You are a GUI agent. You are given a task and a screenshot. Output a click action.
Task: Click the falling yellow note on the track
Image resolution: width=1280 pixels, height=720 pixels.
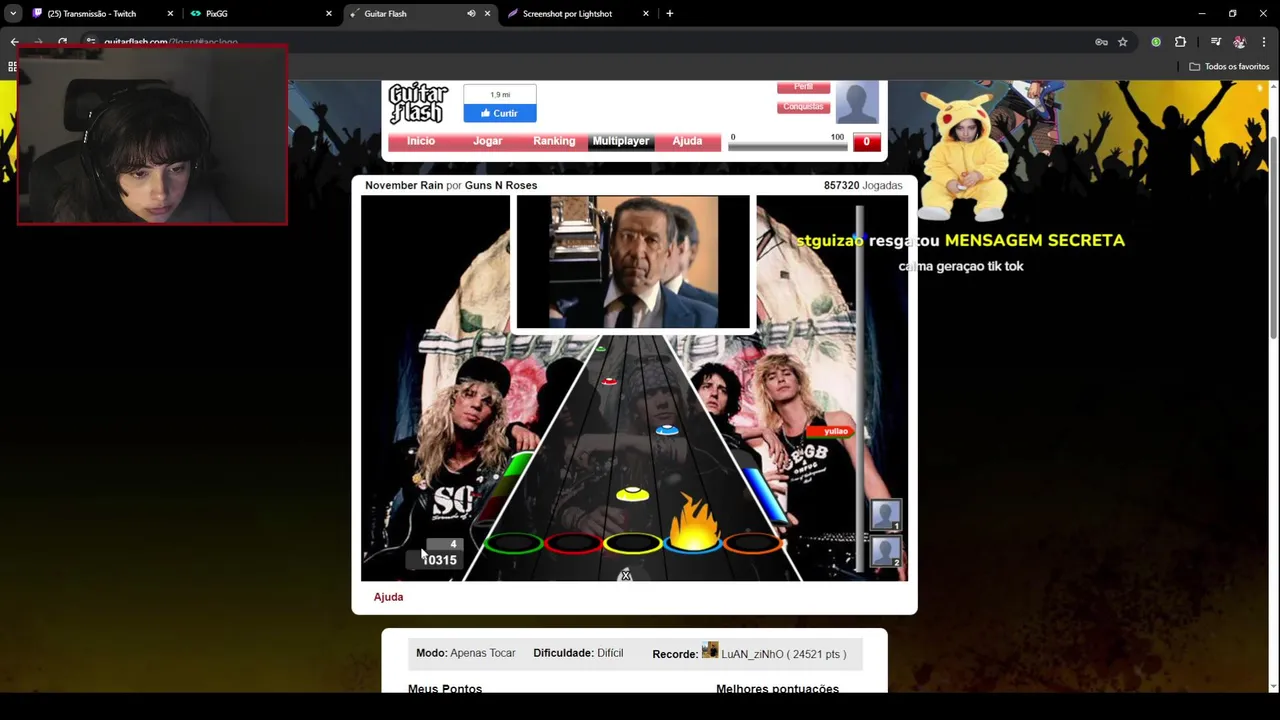(632, 494)
